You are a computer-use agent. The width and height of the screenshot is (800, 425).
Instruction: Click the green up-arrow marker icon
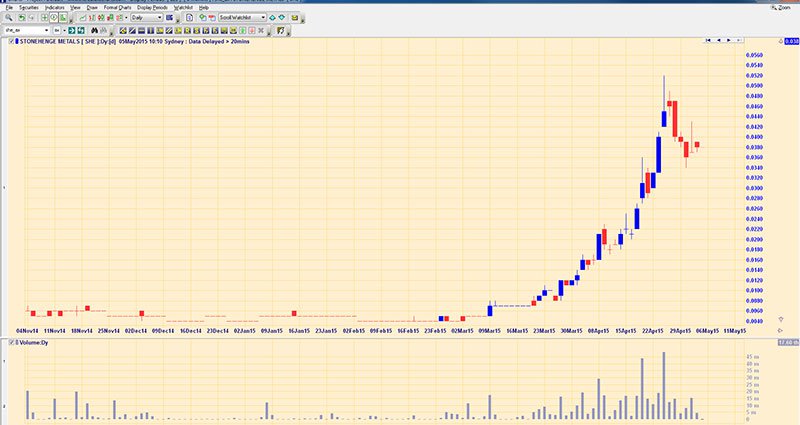pos(242,30)
